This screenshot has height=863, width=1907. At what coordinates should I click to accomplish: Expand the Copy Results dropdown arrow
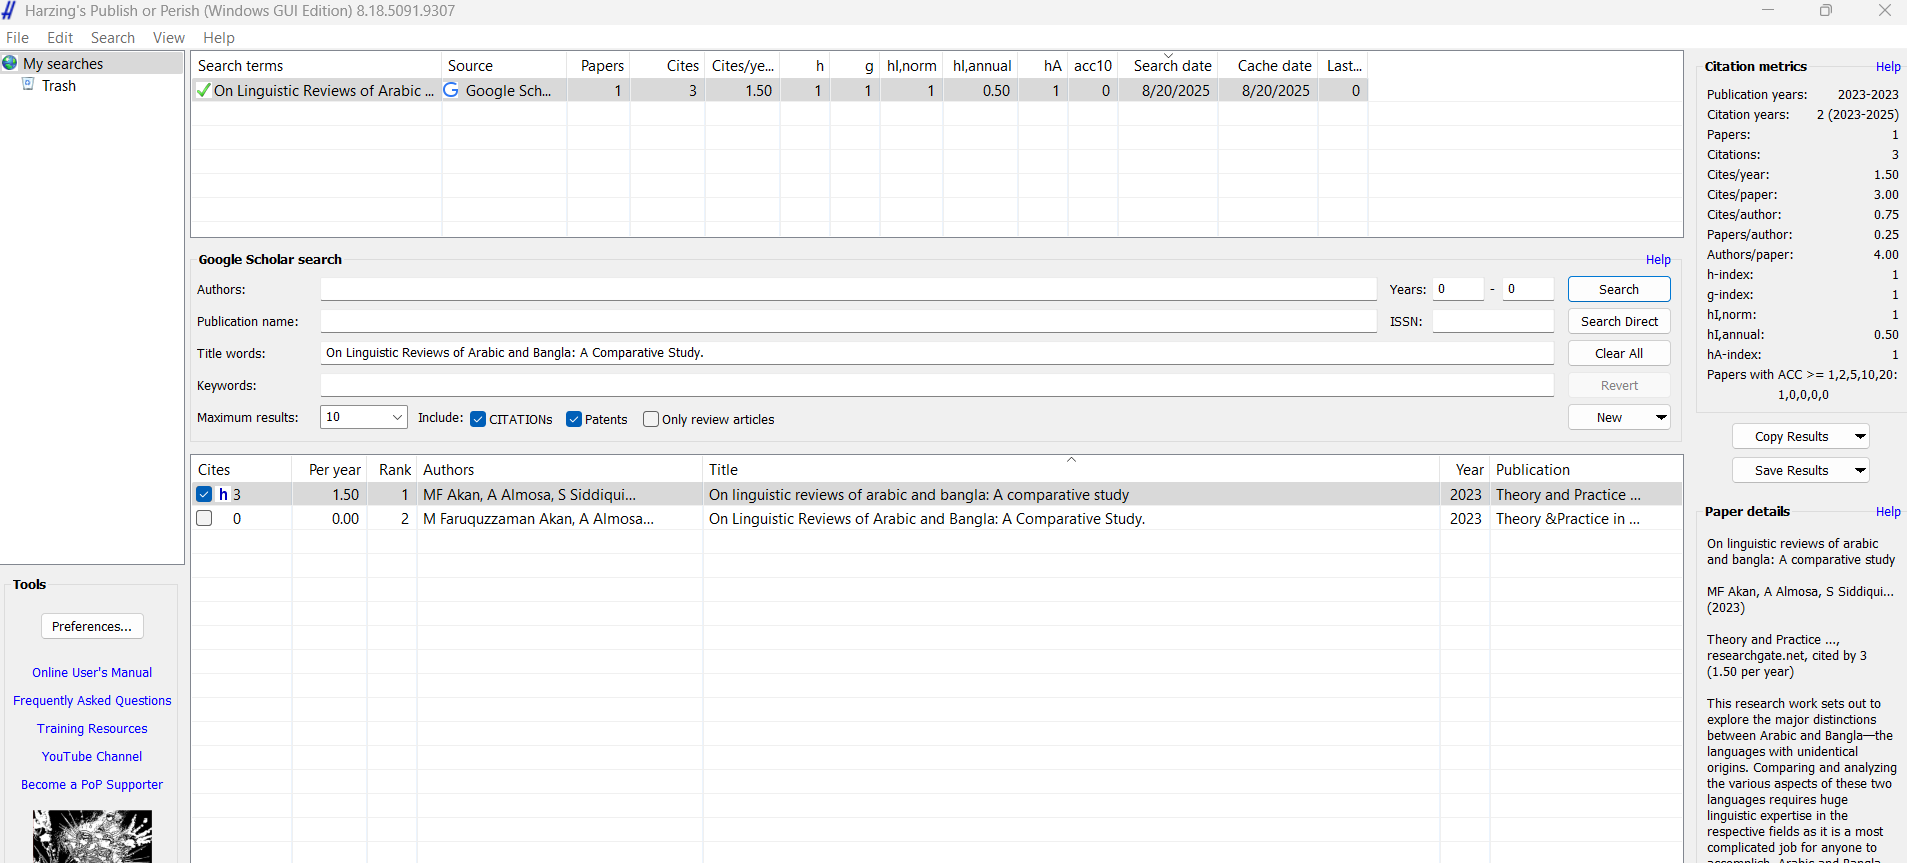(x=1859, y=436)
